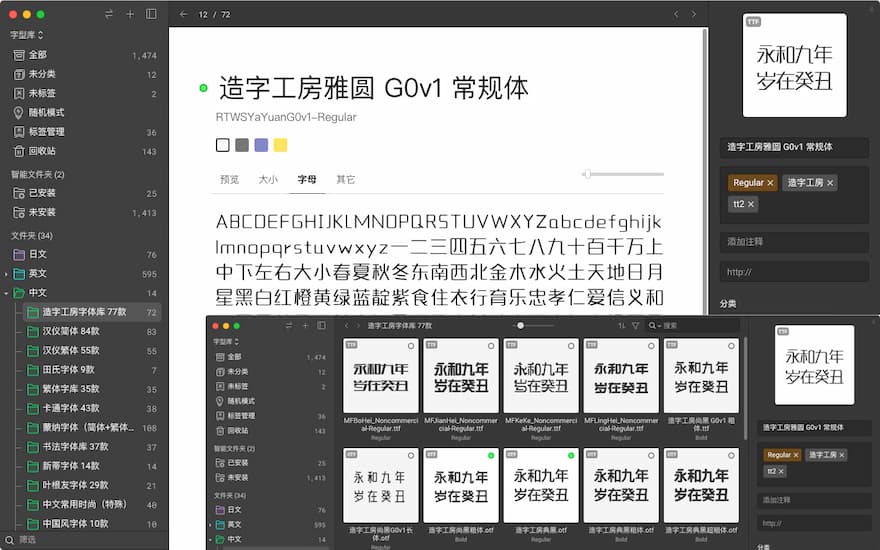
Task: Remove Regular tag in back window panel
Action: (770, 183)
